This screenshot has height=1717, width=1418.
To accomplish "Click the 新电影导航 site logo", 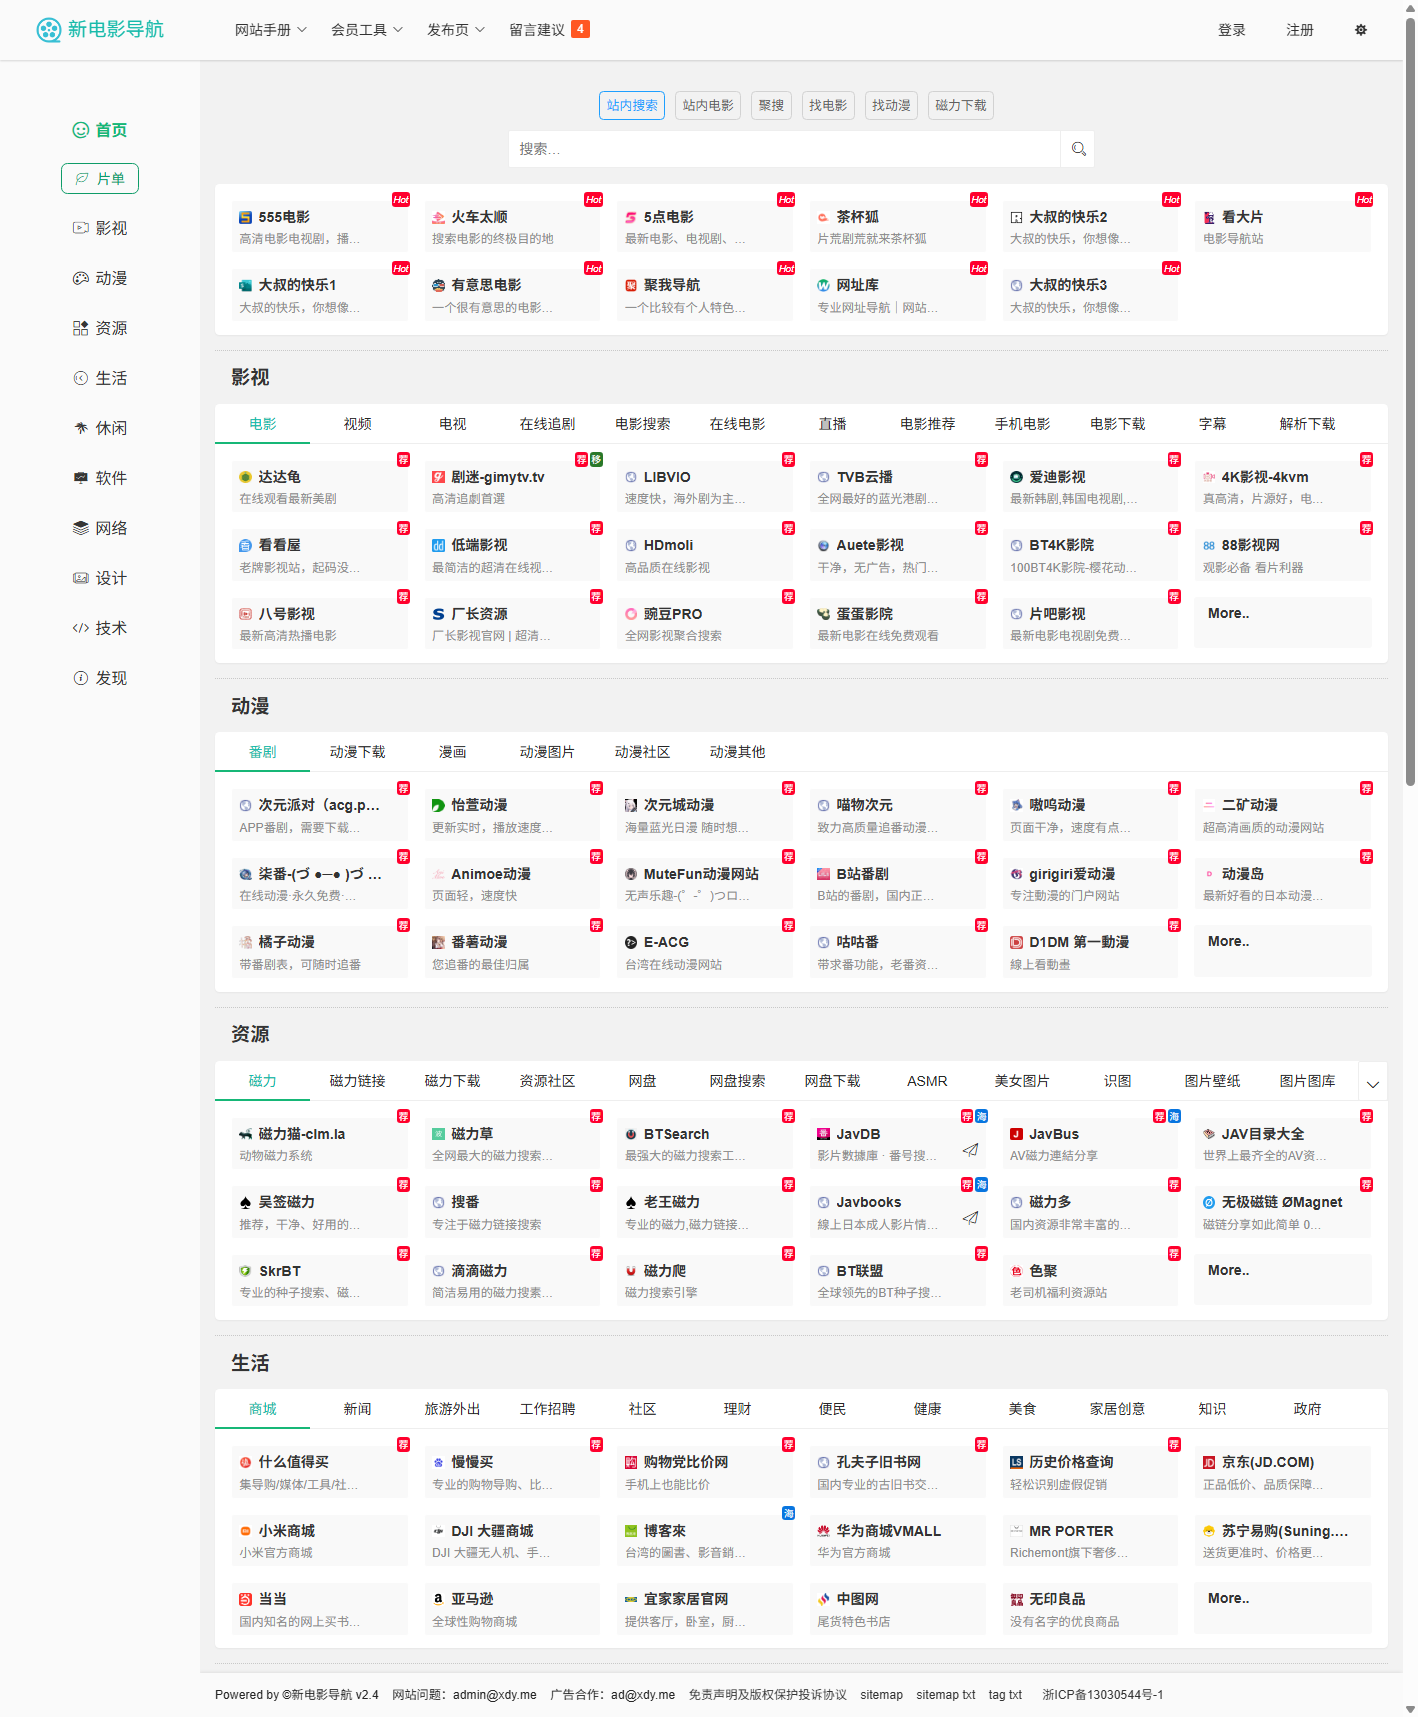I will pos(100,30).
